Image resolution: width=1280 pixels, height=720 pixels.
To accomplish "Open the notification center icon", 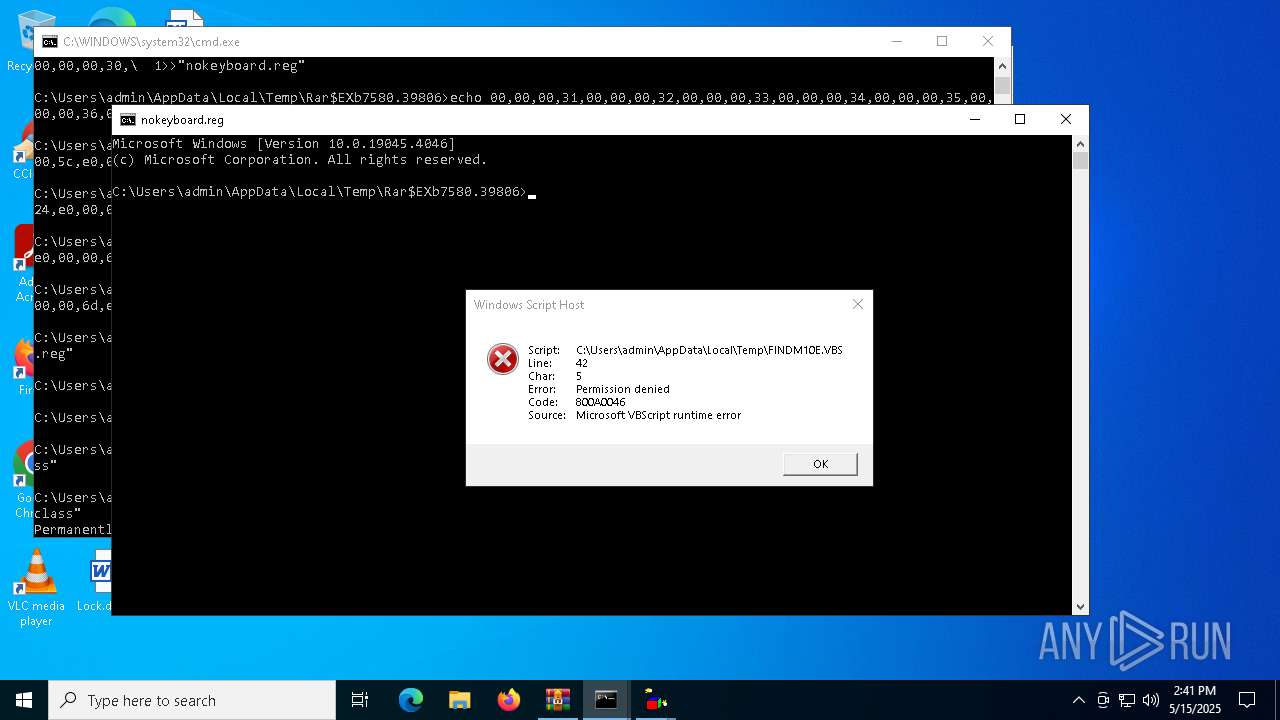I will pyautogui.click(x=1247, y=700).
